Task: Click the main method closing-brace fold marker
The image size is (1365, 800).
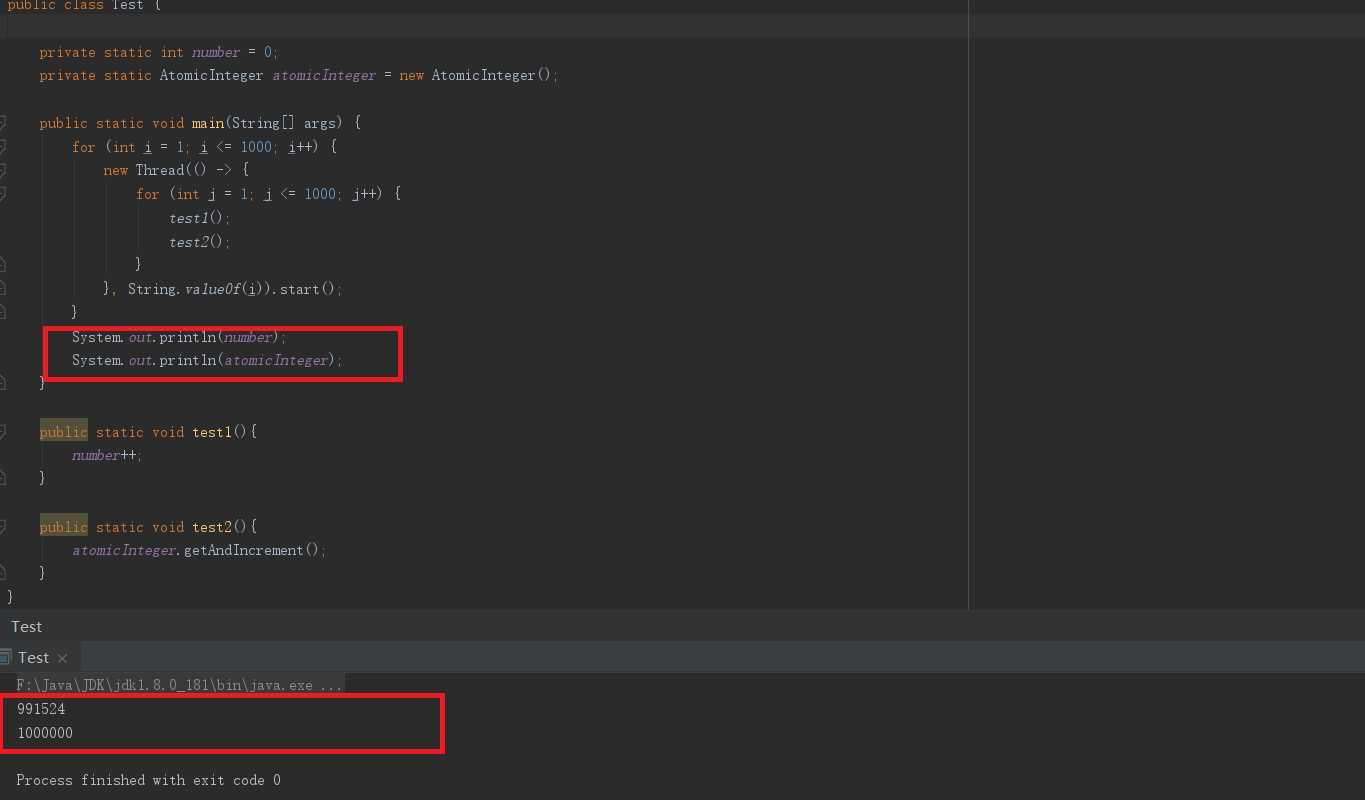Action: click(2, 383)
